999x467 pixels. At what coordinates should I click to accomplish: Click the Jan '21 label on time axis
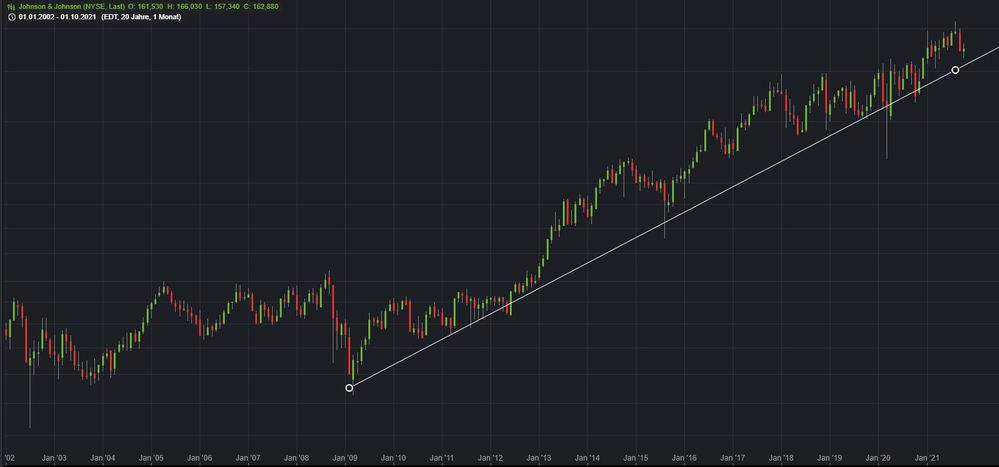coord(928,458)
